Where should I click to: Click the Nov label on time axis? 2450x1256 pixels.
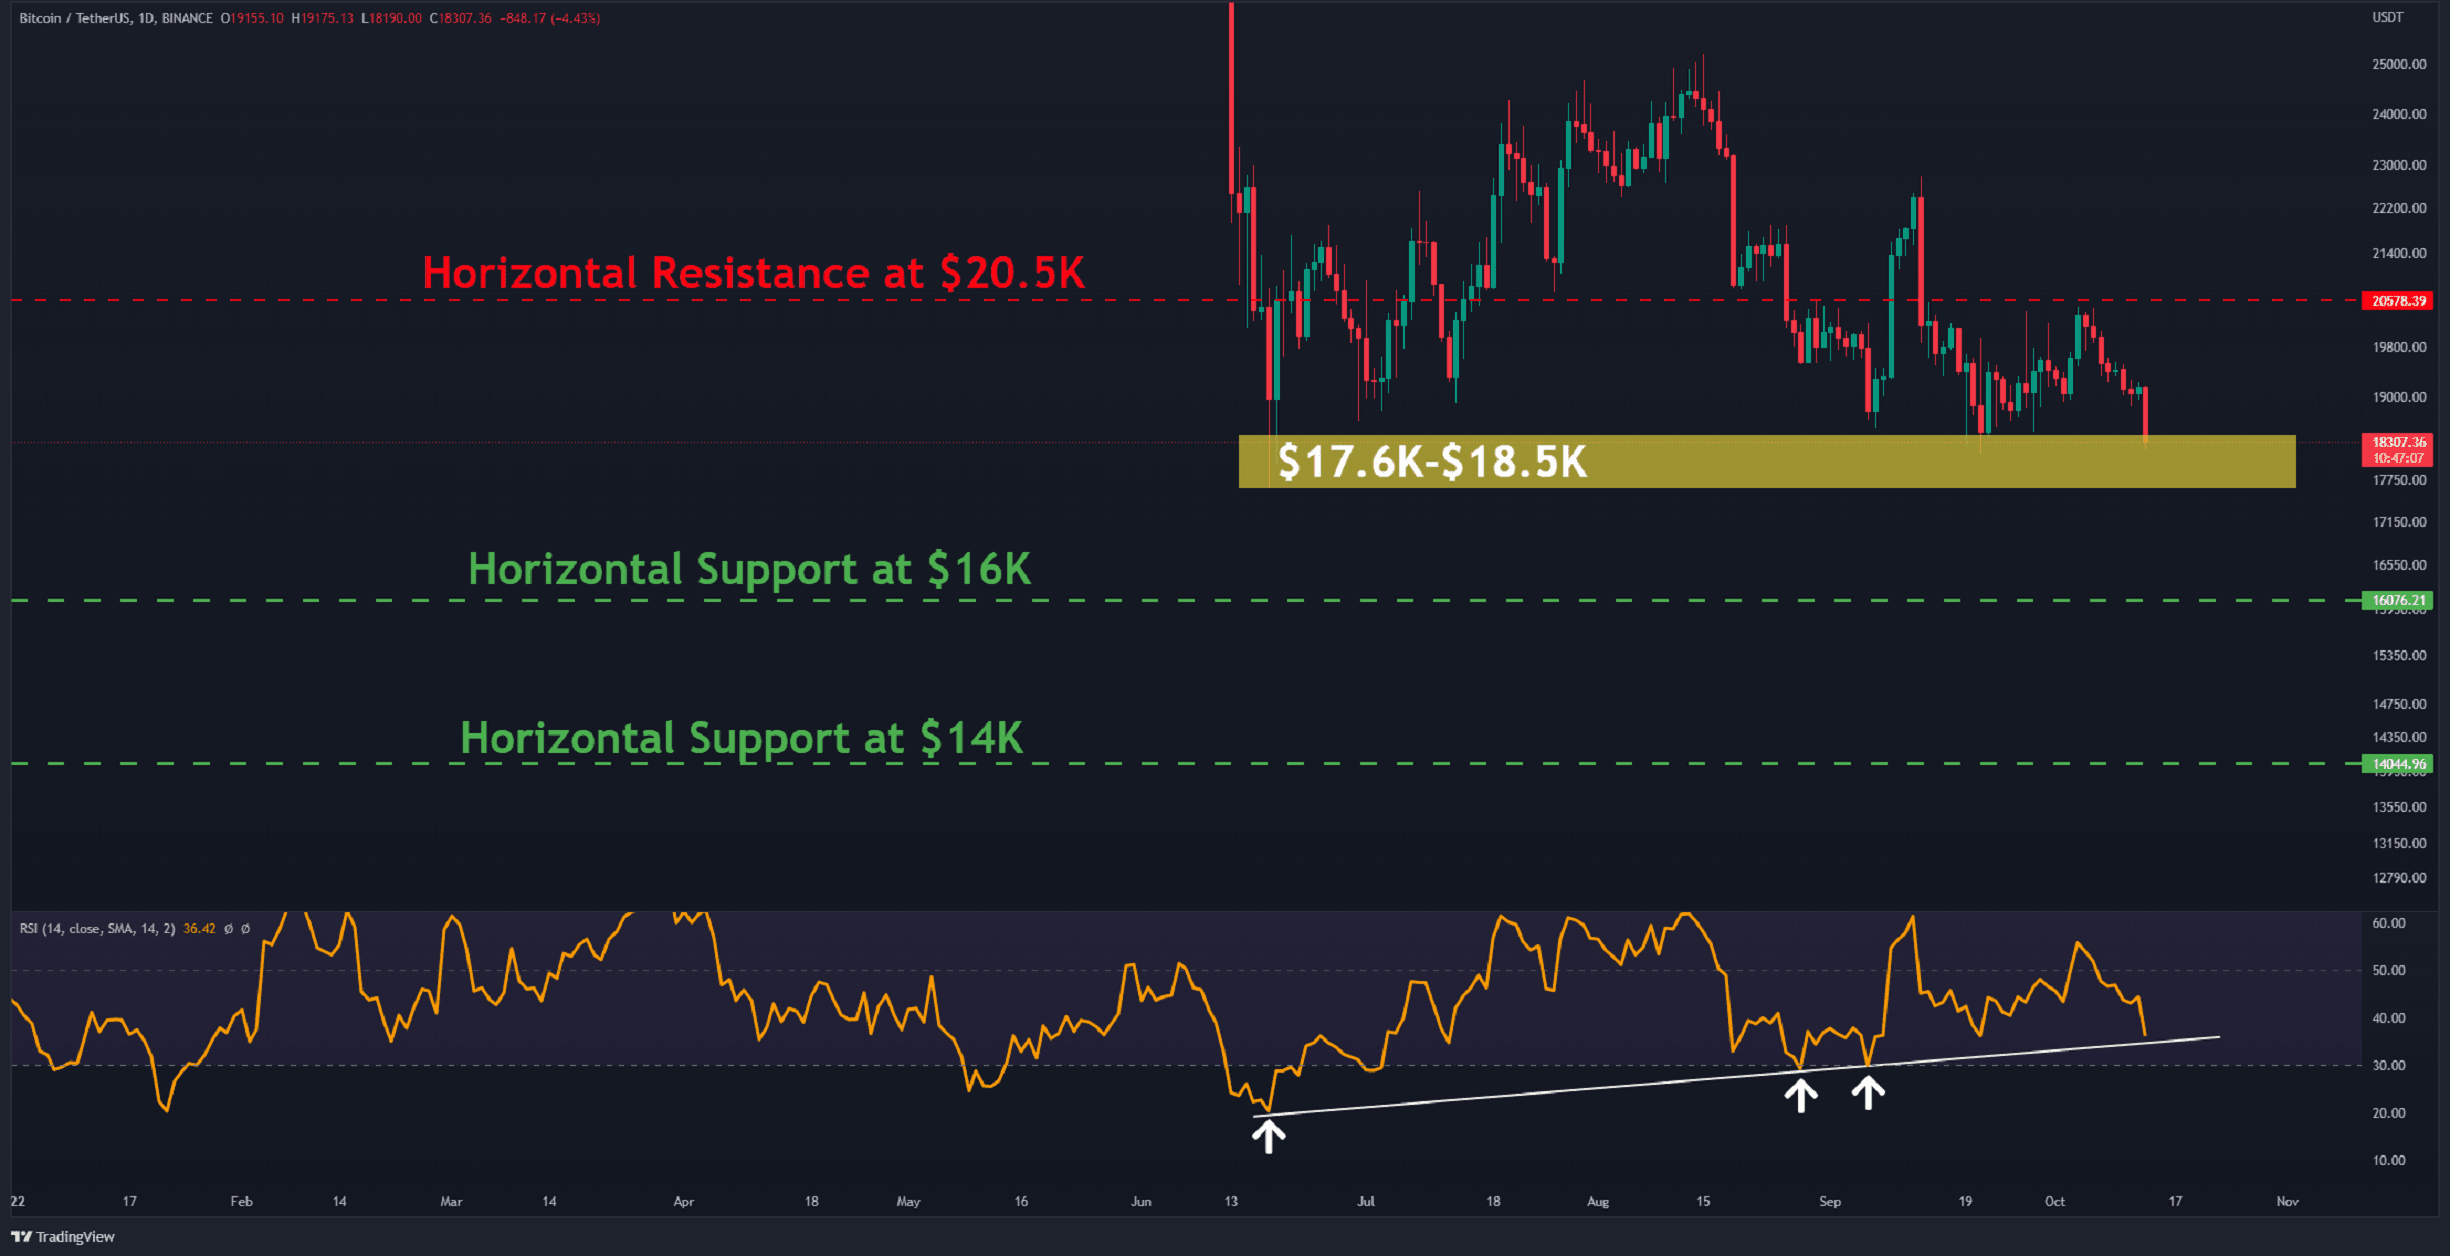pyautogui.click(x=2287, y=1201)
